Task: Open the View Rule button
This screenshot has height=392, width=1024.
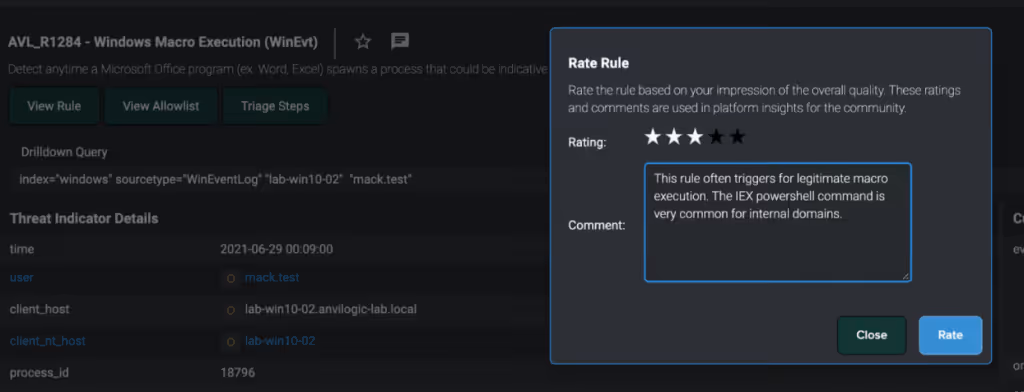Action: (54, 106)
